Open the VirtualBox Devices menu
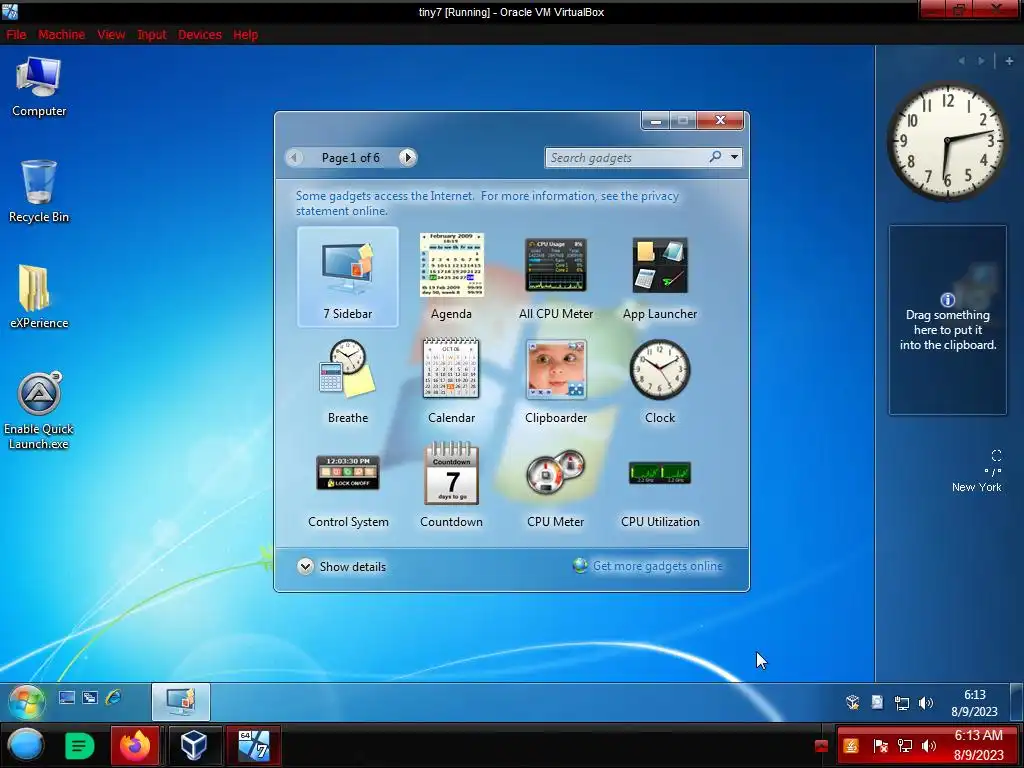The height and width of the screenshot is (768, 1024). pyautogui.click(x=200, y=35)
